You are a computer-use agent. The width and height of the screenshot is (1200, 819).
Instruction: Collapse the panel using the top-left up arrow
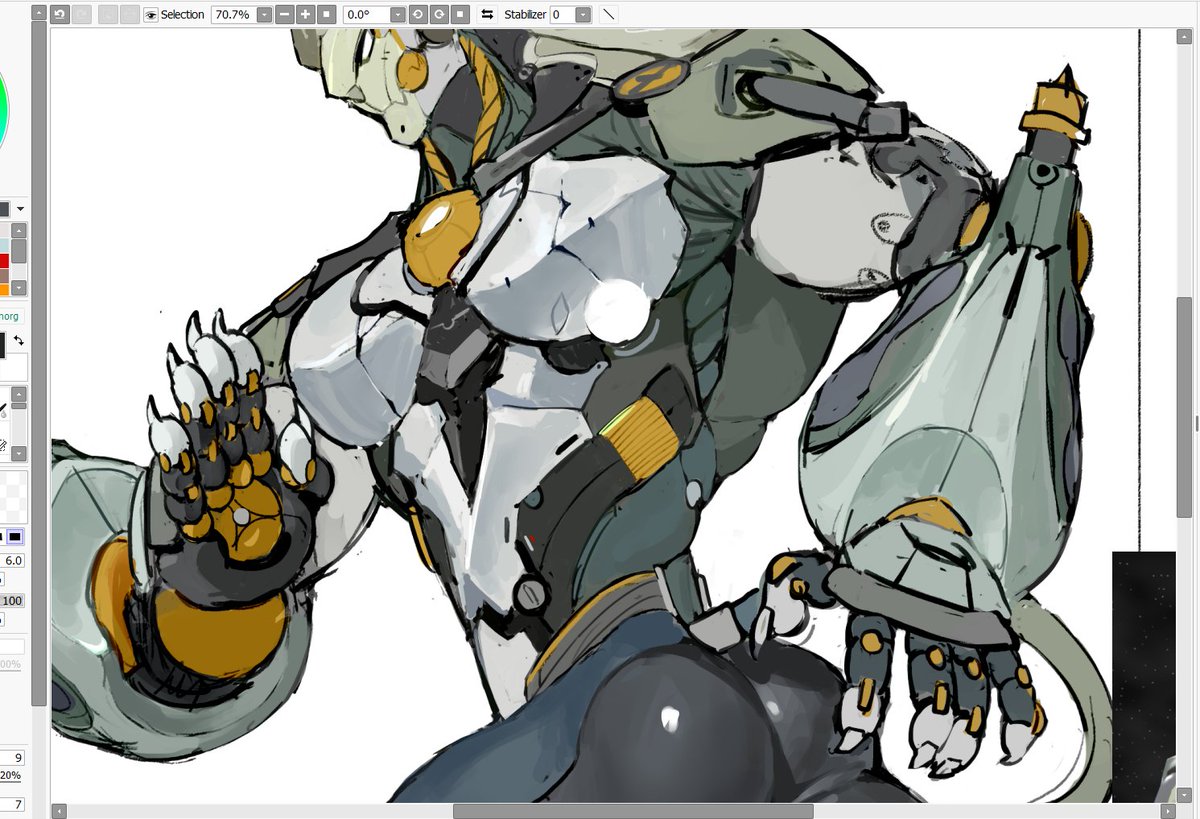point(39,13)
